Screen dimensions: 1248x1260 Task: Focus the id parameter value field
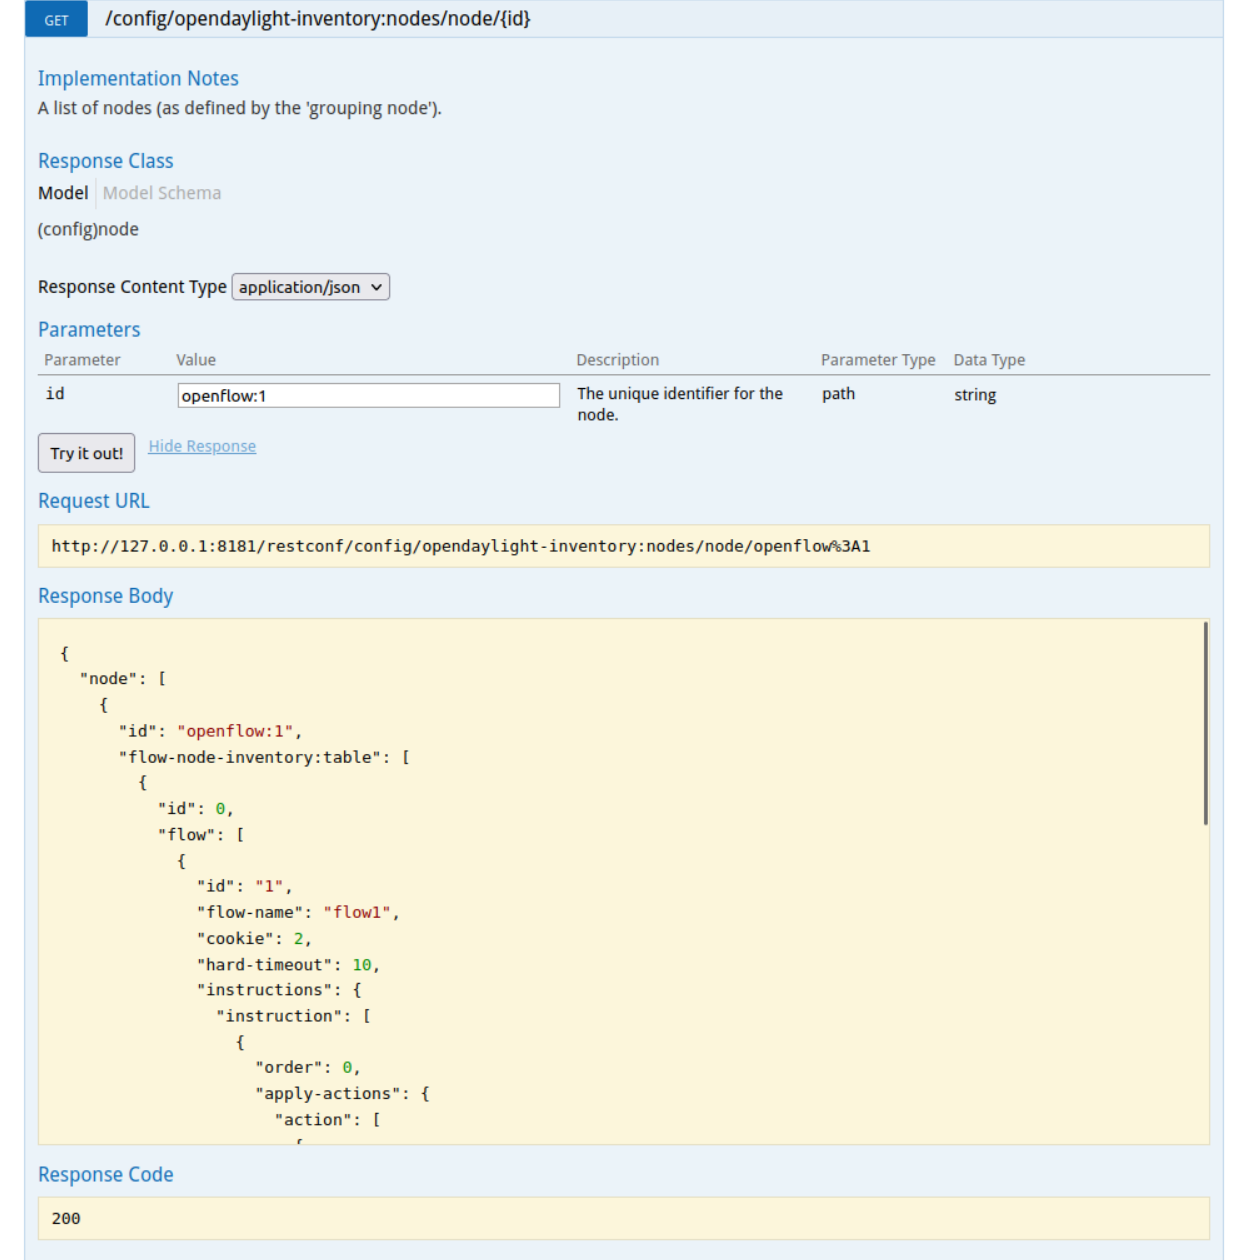point(368,396)
